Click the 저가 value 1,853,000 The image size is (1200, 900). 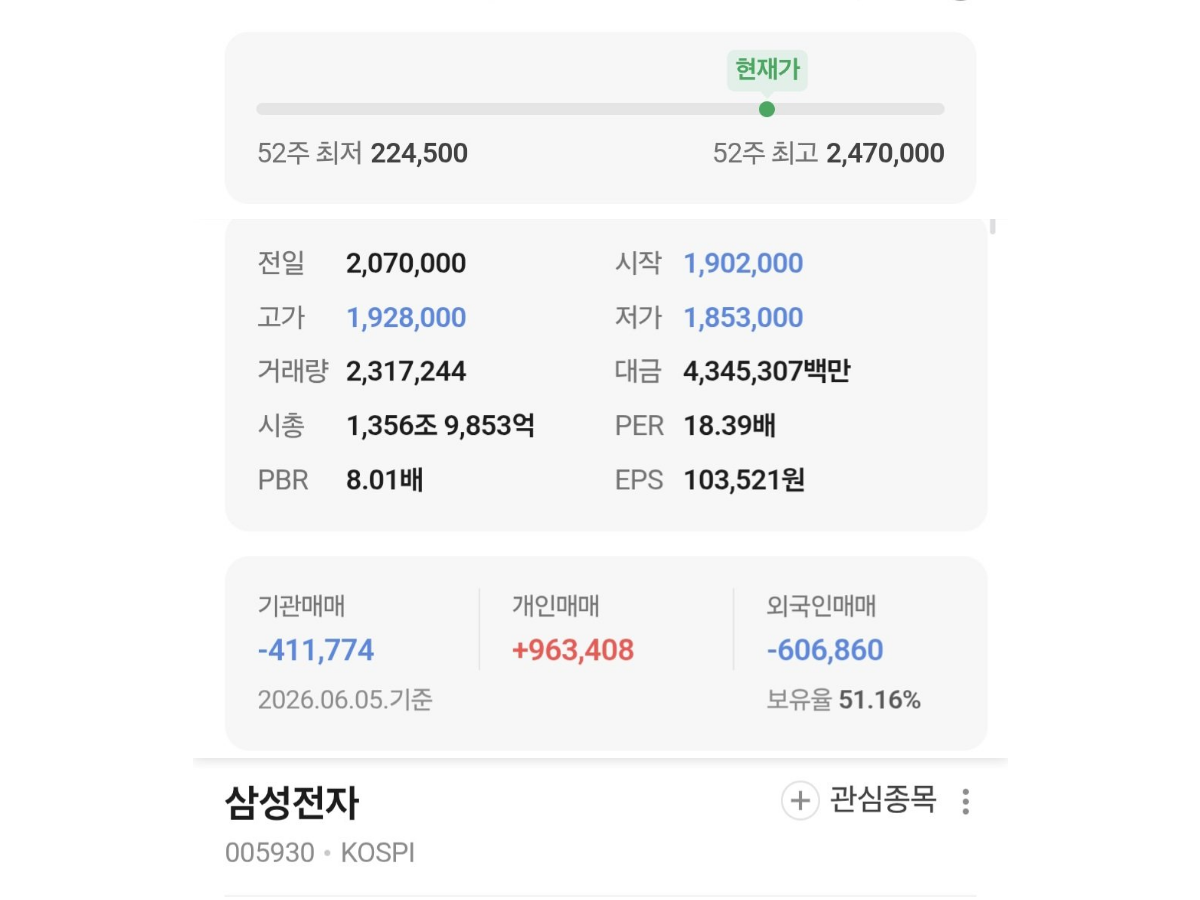[743, 318]
